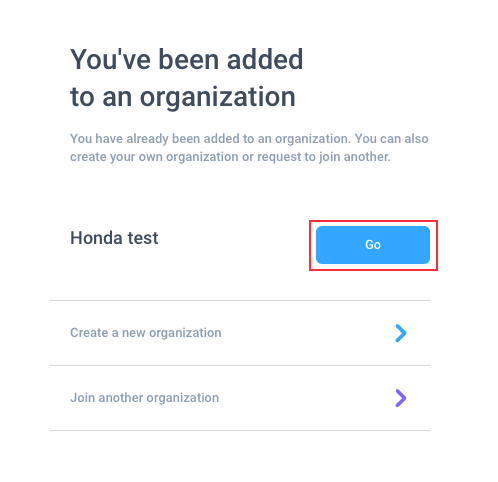Expand the Join another organization row

coord(240,398)
